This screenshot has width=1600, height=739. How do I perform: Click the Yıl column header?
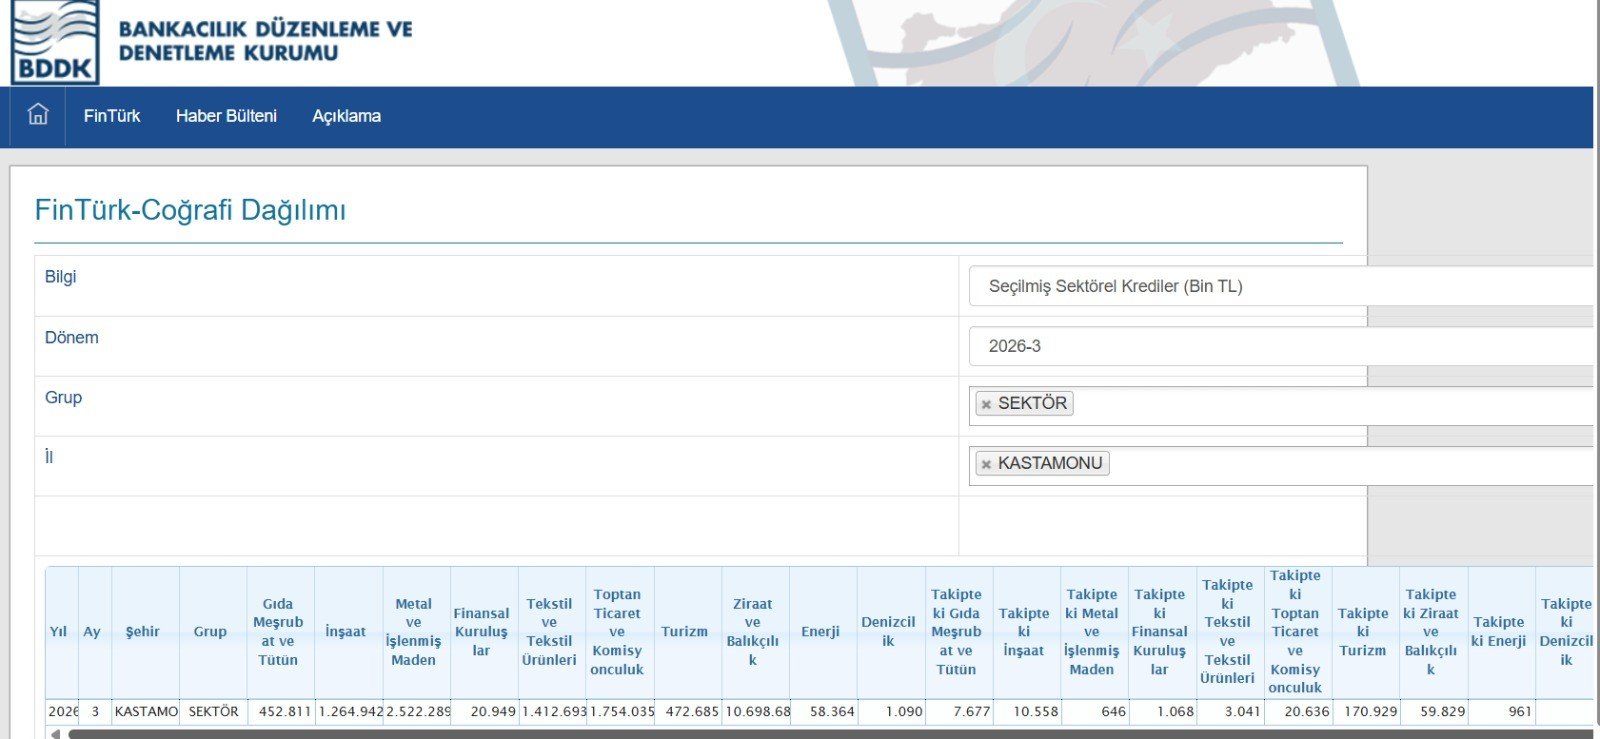(62, 632)
